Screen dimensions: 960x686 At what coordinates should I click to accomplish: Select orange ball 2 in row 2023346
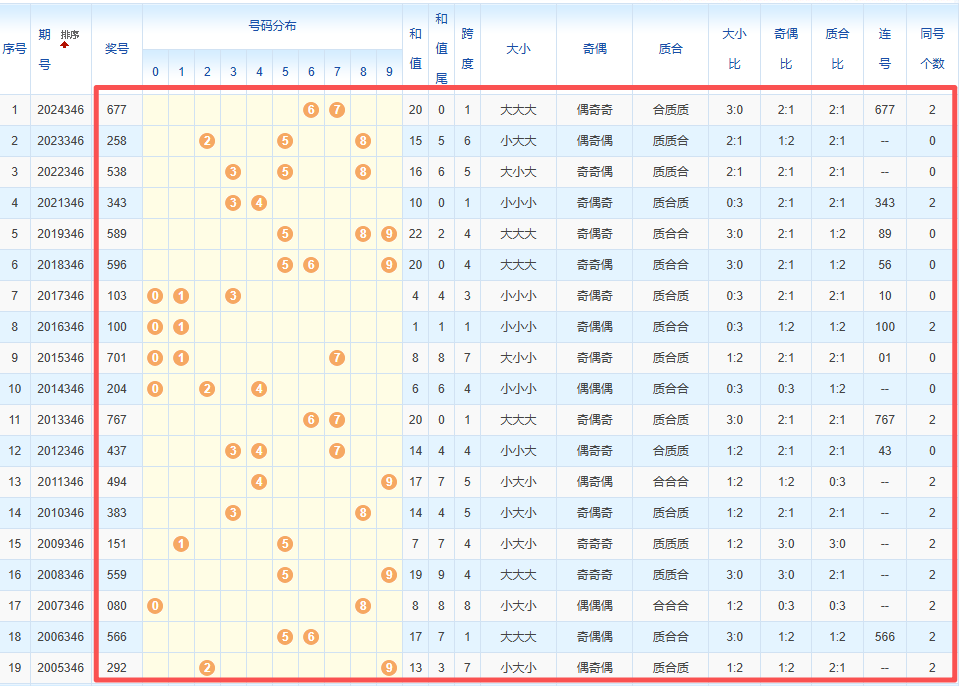pyautogui.click(x=207, y=141)
